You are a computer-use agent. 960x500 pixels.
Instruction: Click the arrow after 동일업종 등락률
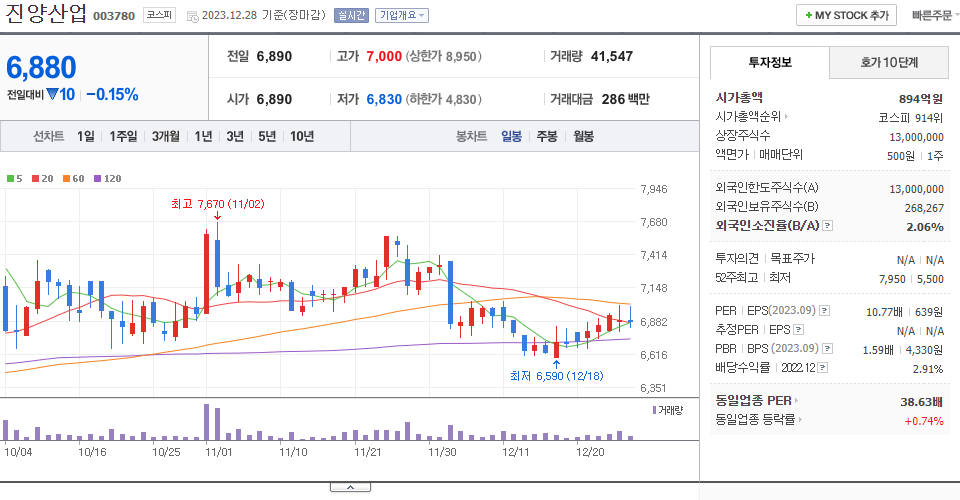coord(800,420)
